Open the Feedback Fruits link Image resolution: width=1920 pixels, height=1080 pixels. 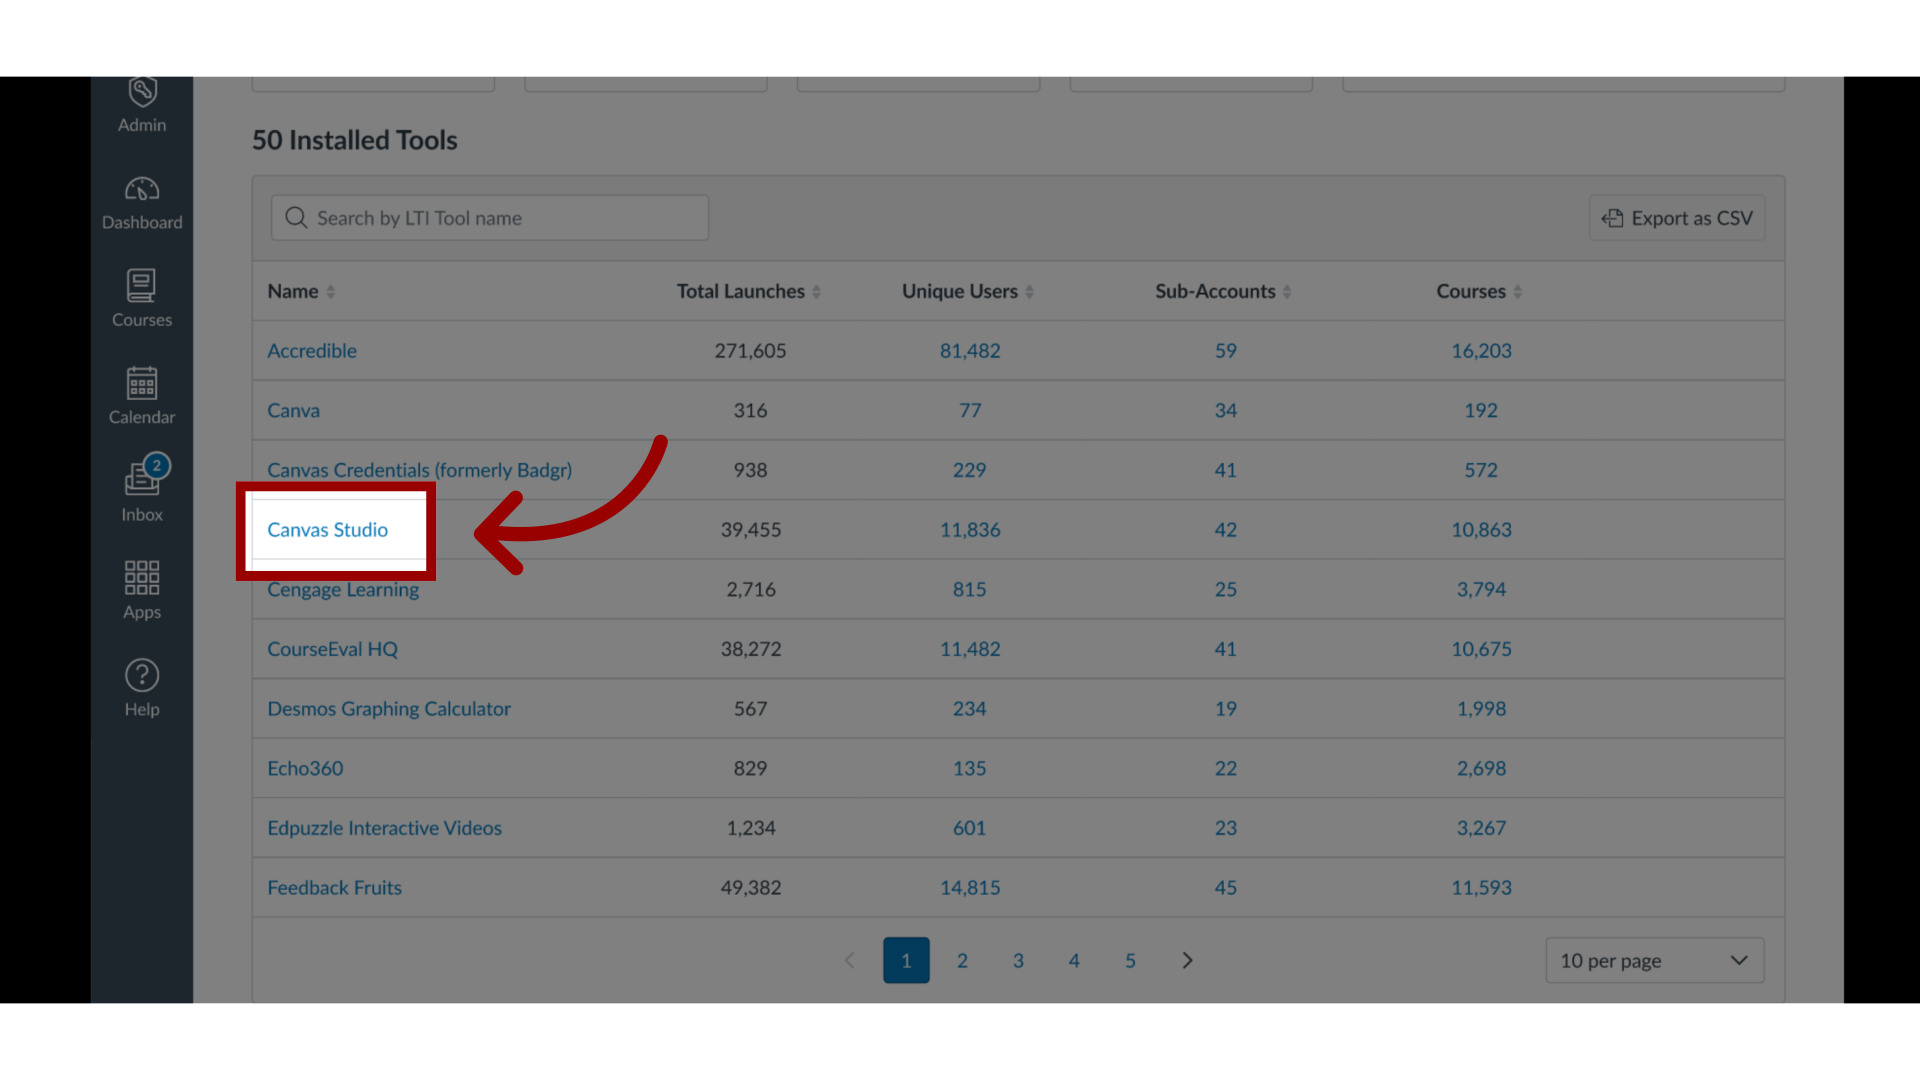point(334,888)
